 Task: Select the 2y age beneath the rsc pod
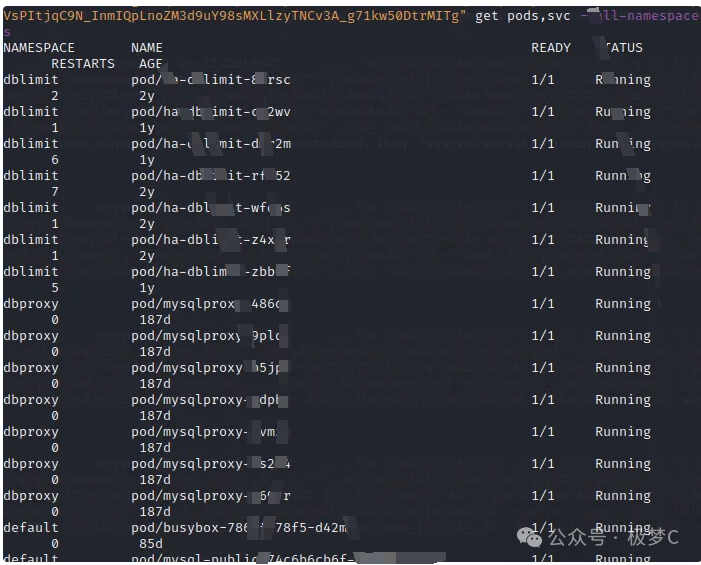pyautogui.click(x=147, y=96)
